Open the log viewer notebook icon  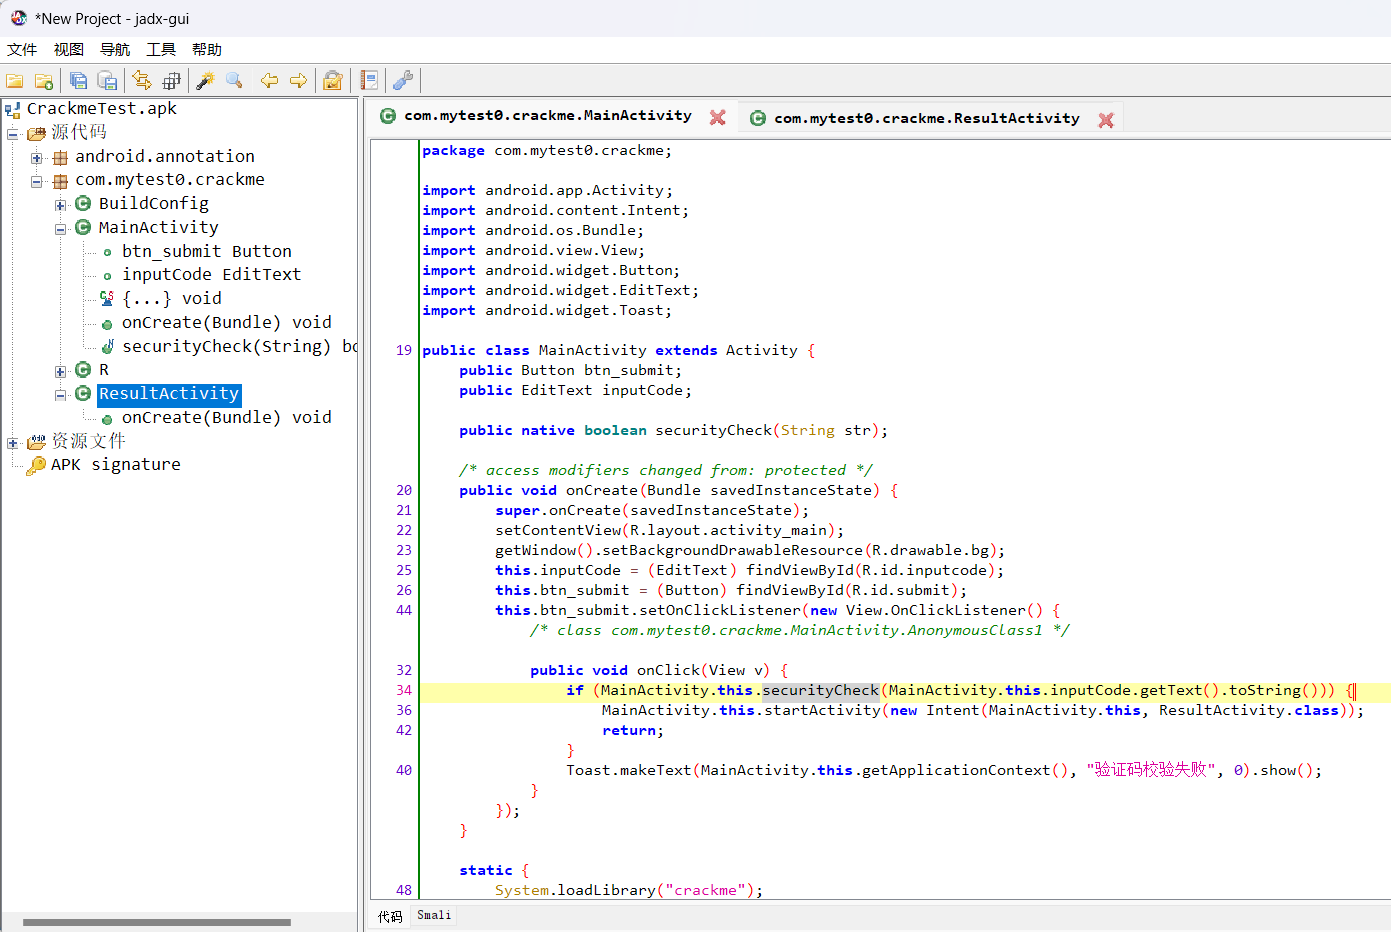pos(369,81)
